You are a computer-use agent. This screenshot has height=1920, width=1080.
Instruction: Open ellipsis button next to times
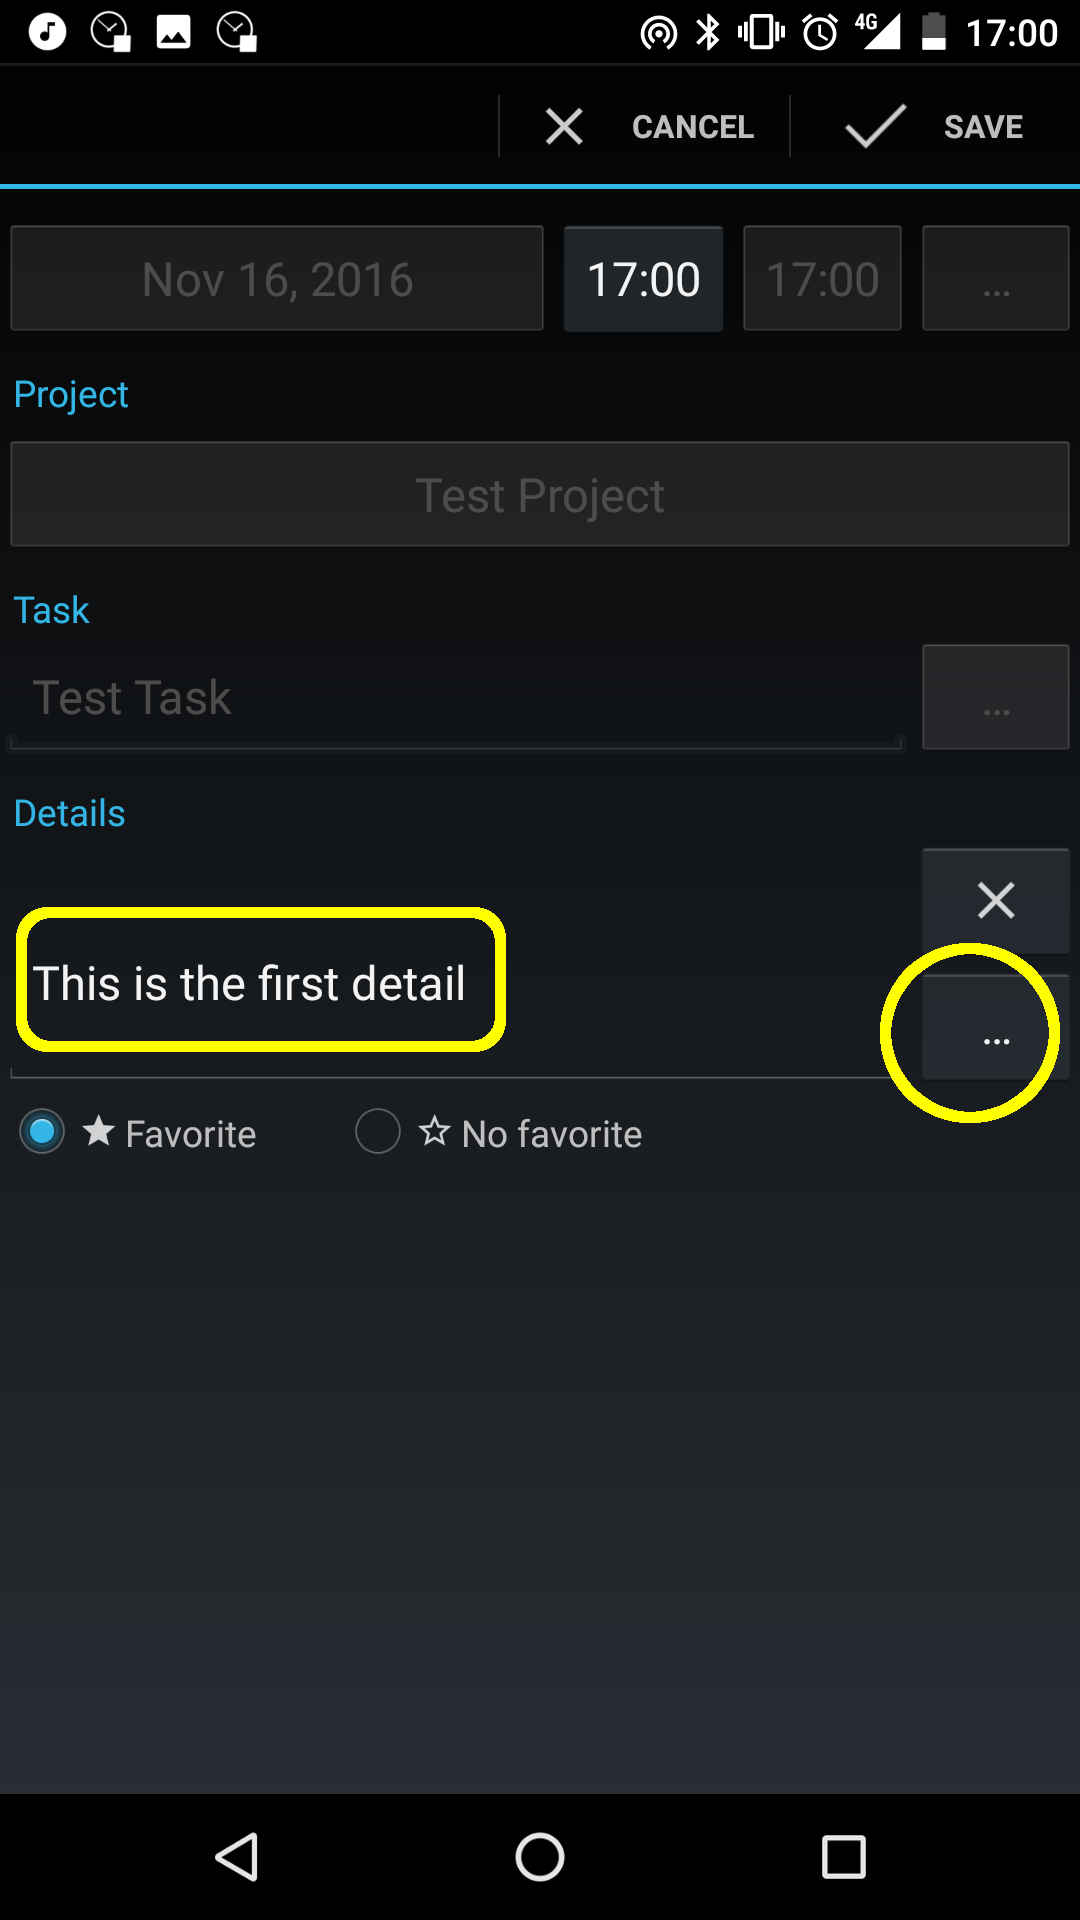pyautogui.click(x=996, y=278)
